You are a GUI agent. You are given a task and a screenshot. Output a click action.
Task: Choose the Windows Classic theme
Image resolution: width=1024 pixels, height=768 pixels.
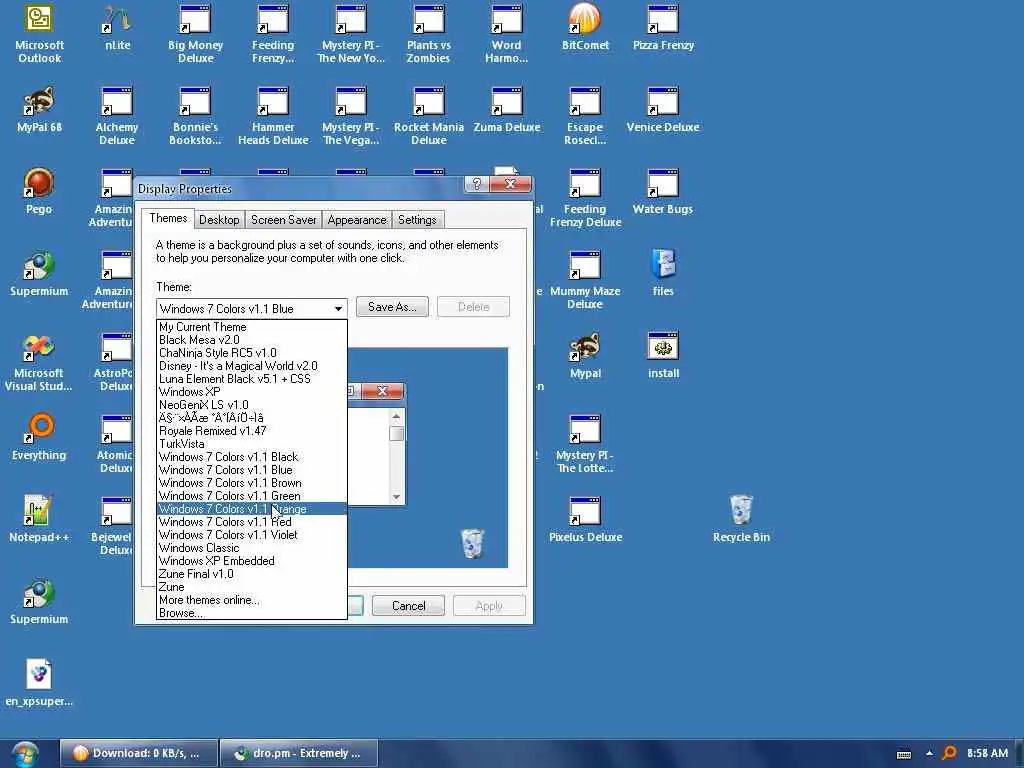[x=251, y=548]
